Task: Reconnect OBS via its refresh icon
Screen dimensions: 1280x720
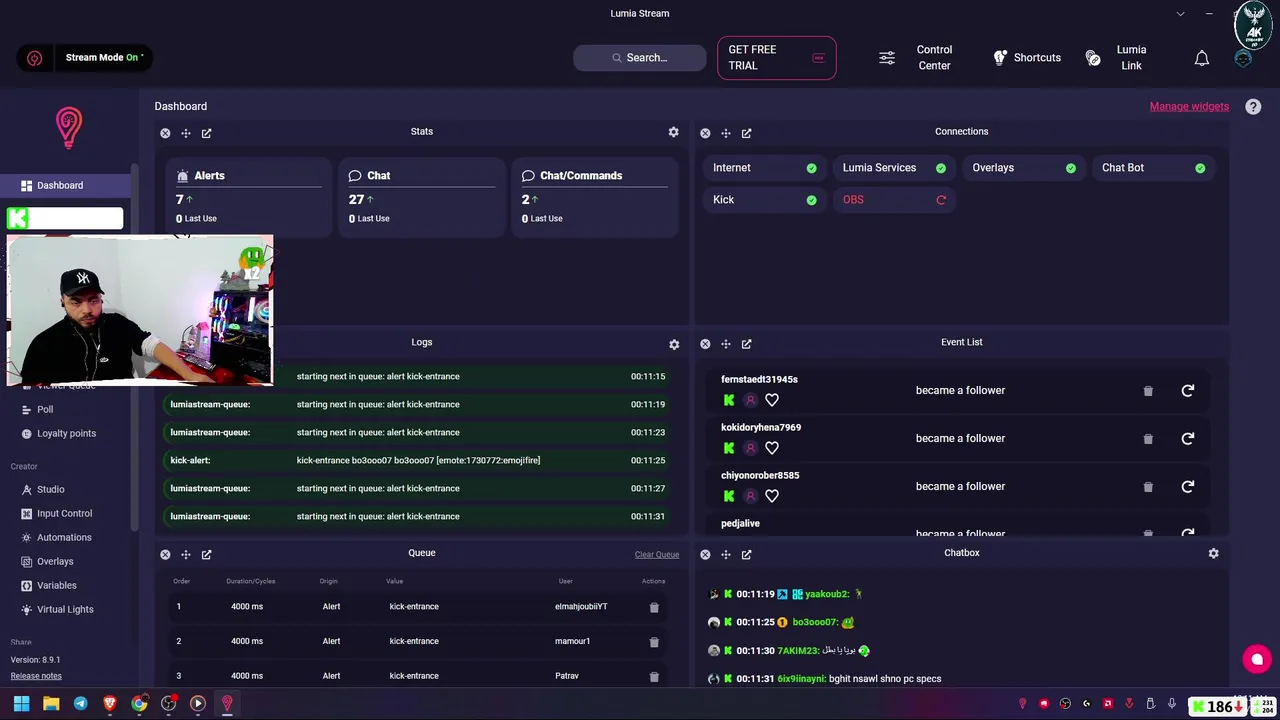Action: pyautogui.click(x=941, y=200)
